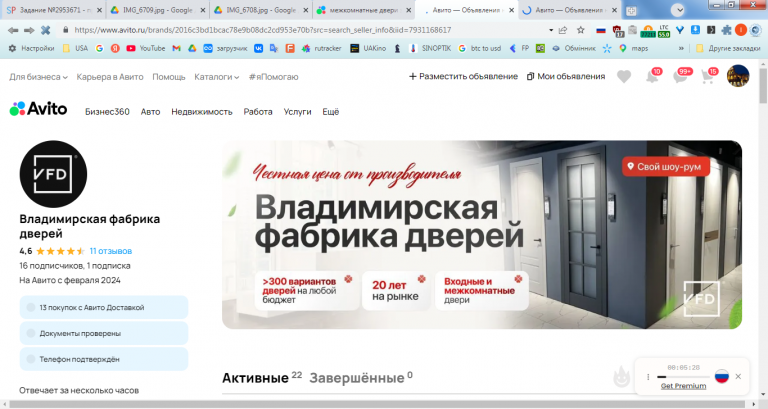Image resolution: width=768 pixels, height=409 pixels.
Task: Click the Свой шоу-рум badge
Action: (x=666, y=167)
